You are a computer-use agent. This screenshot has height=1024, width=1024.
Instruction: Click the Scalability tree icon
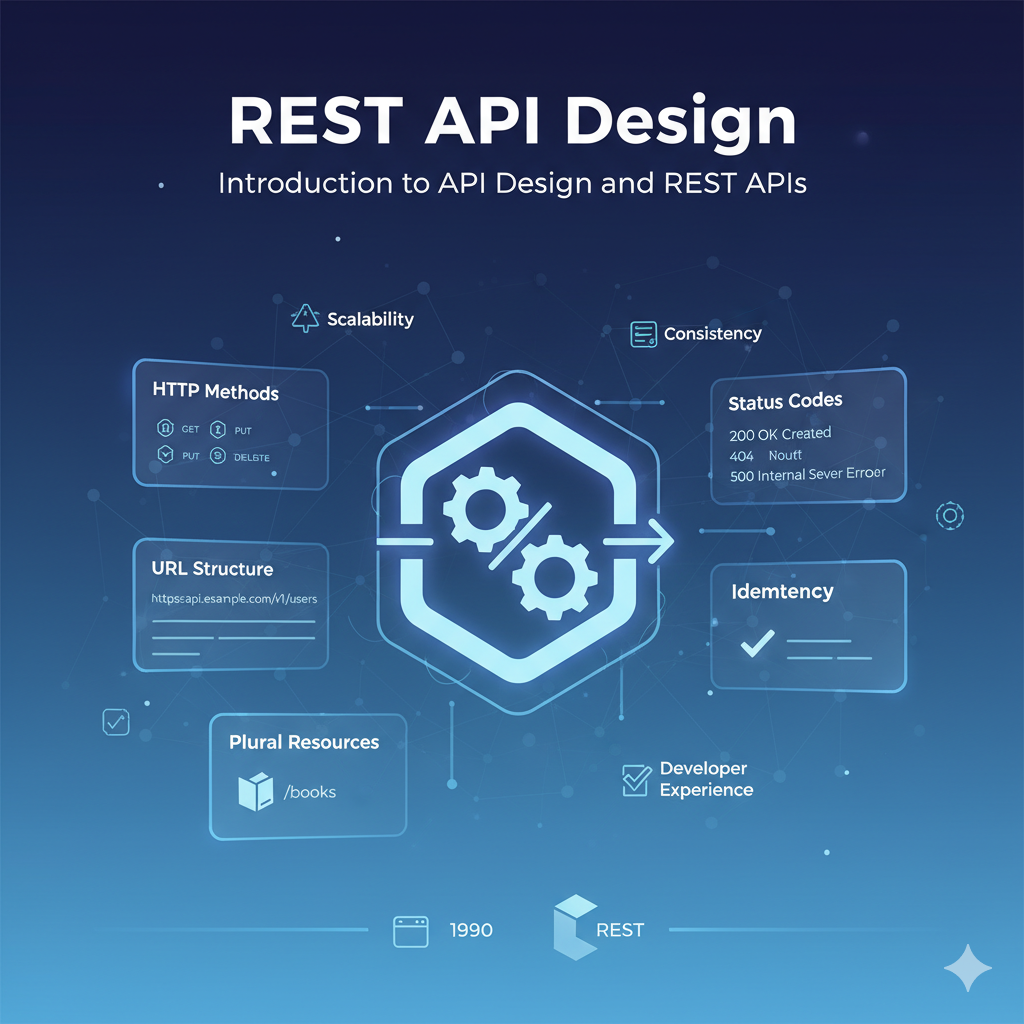pyautogui.click(x=305, y=318)
